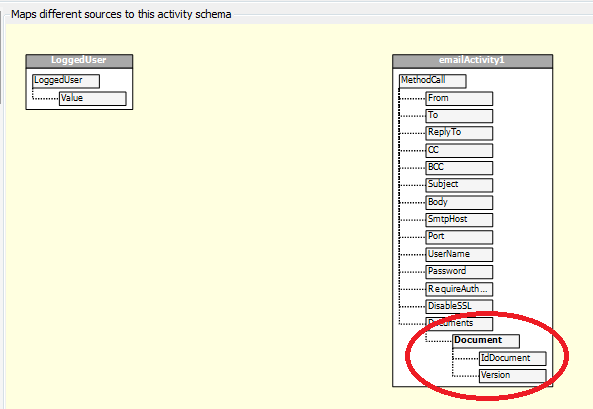593x409 pixels.
Task: Select the From node in emailActivity1
Action: (x=459, y=98)
